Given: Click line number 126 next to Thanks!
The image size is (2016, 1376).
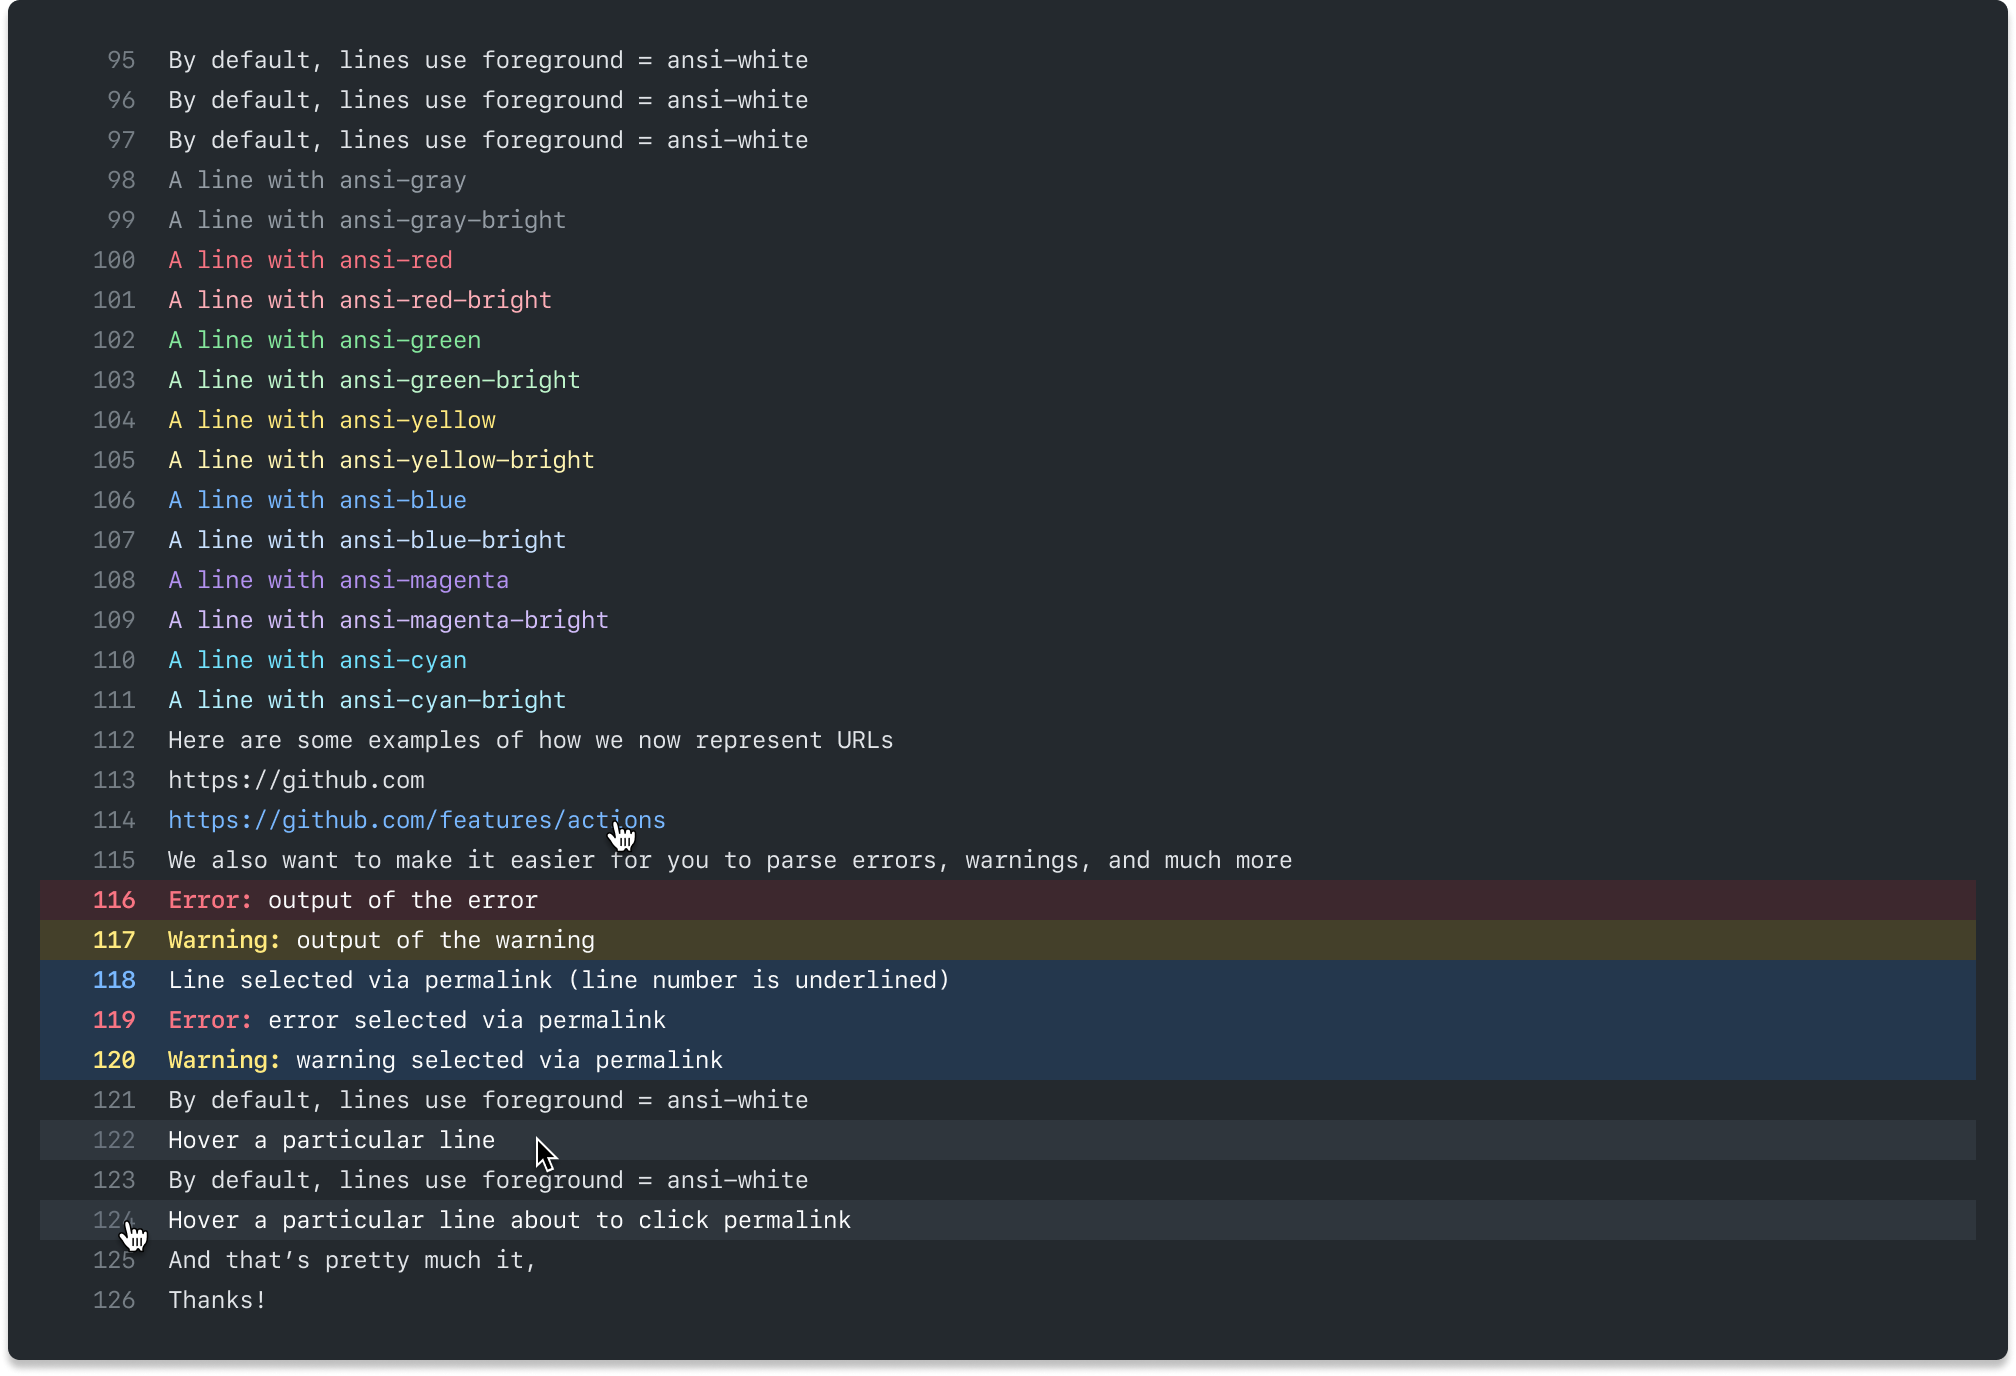Looking at the screenshot, I should [114, 1300].
